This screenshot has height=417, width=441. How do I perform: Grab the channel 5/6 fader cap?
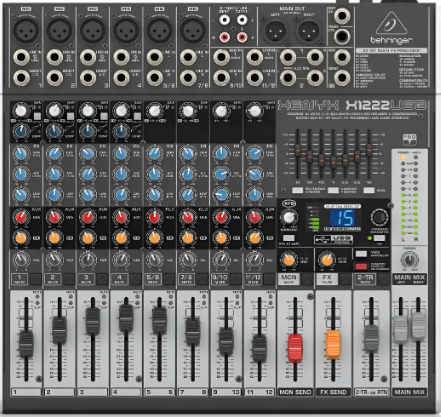(159, 320)
